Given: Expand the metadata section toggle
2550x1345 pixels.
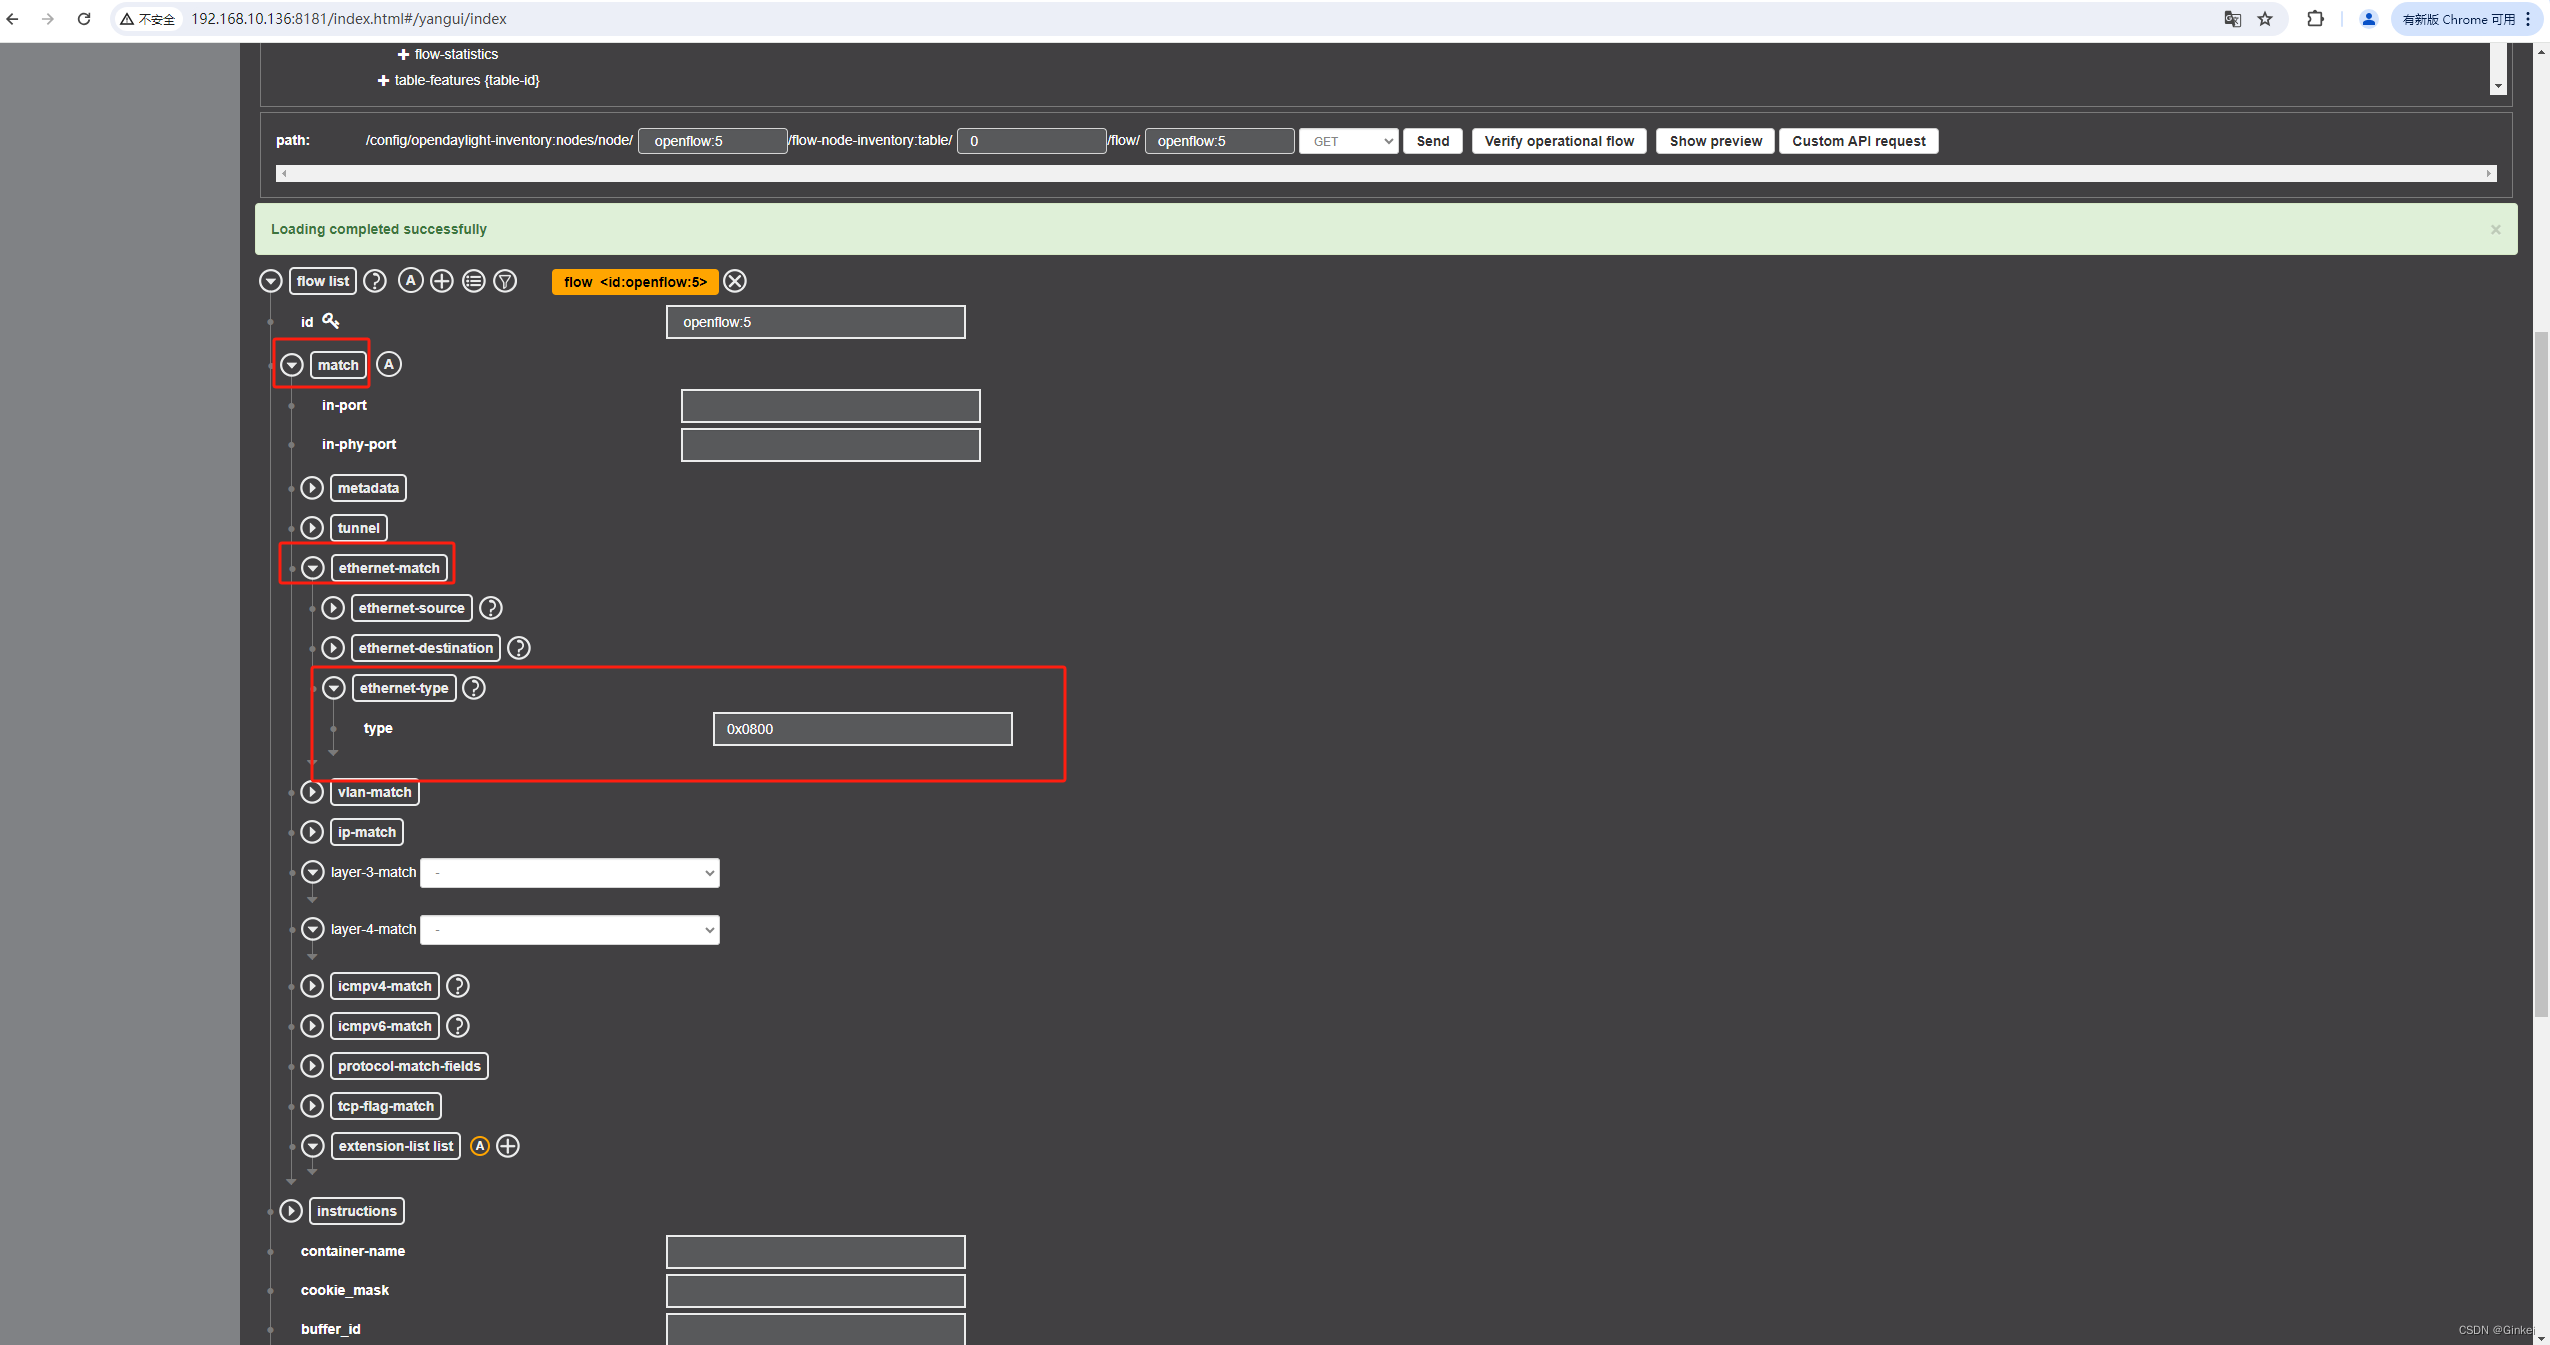Looking at the screenshot, I should (312, 487).
